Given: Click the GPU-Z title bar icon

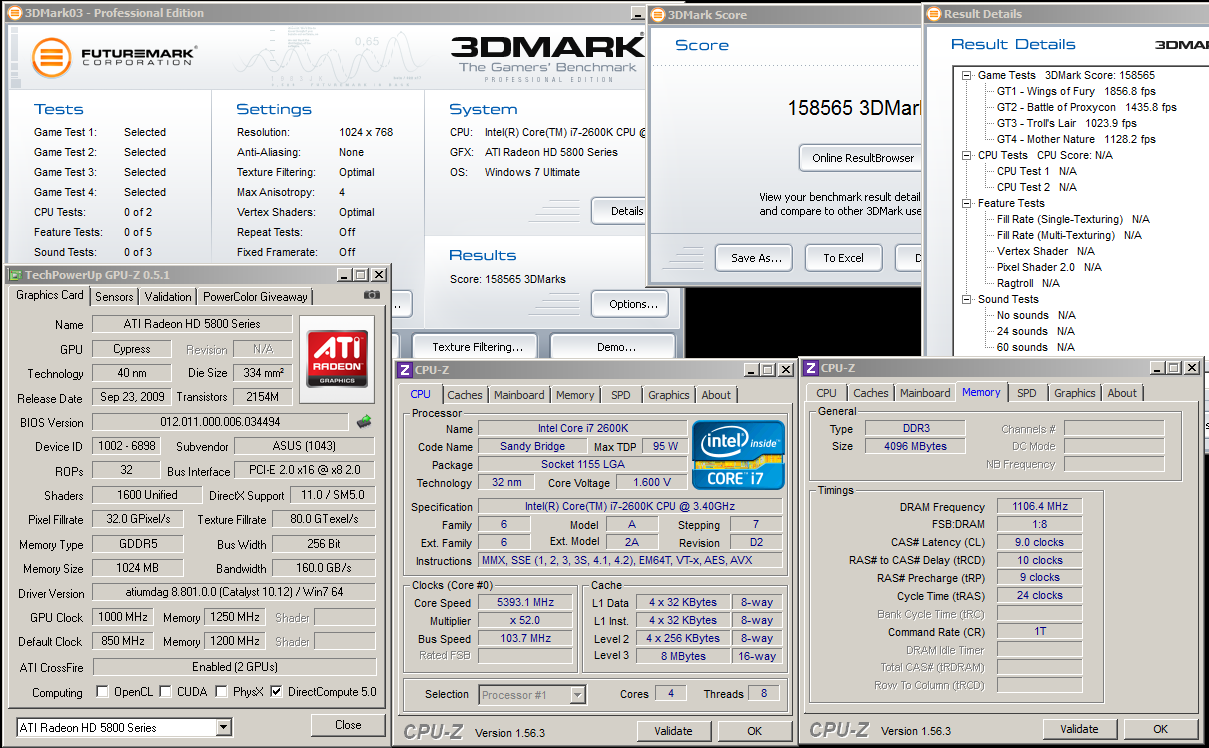Looking at the screenshot, I should click(14, 274).
